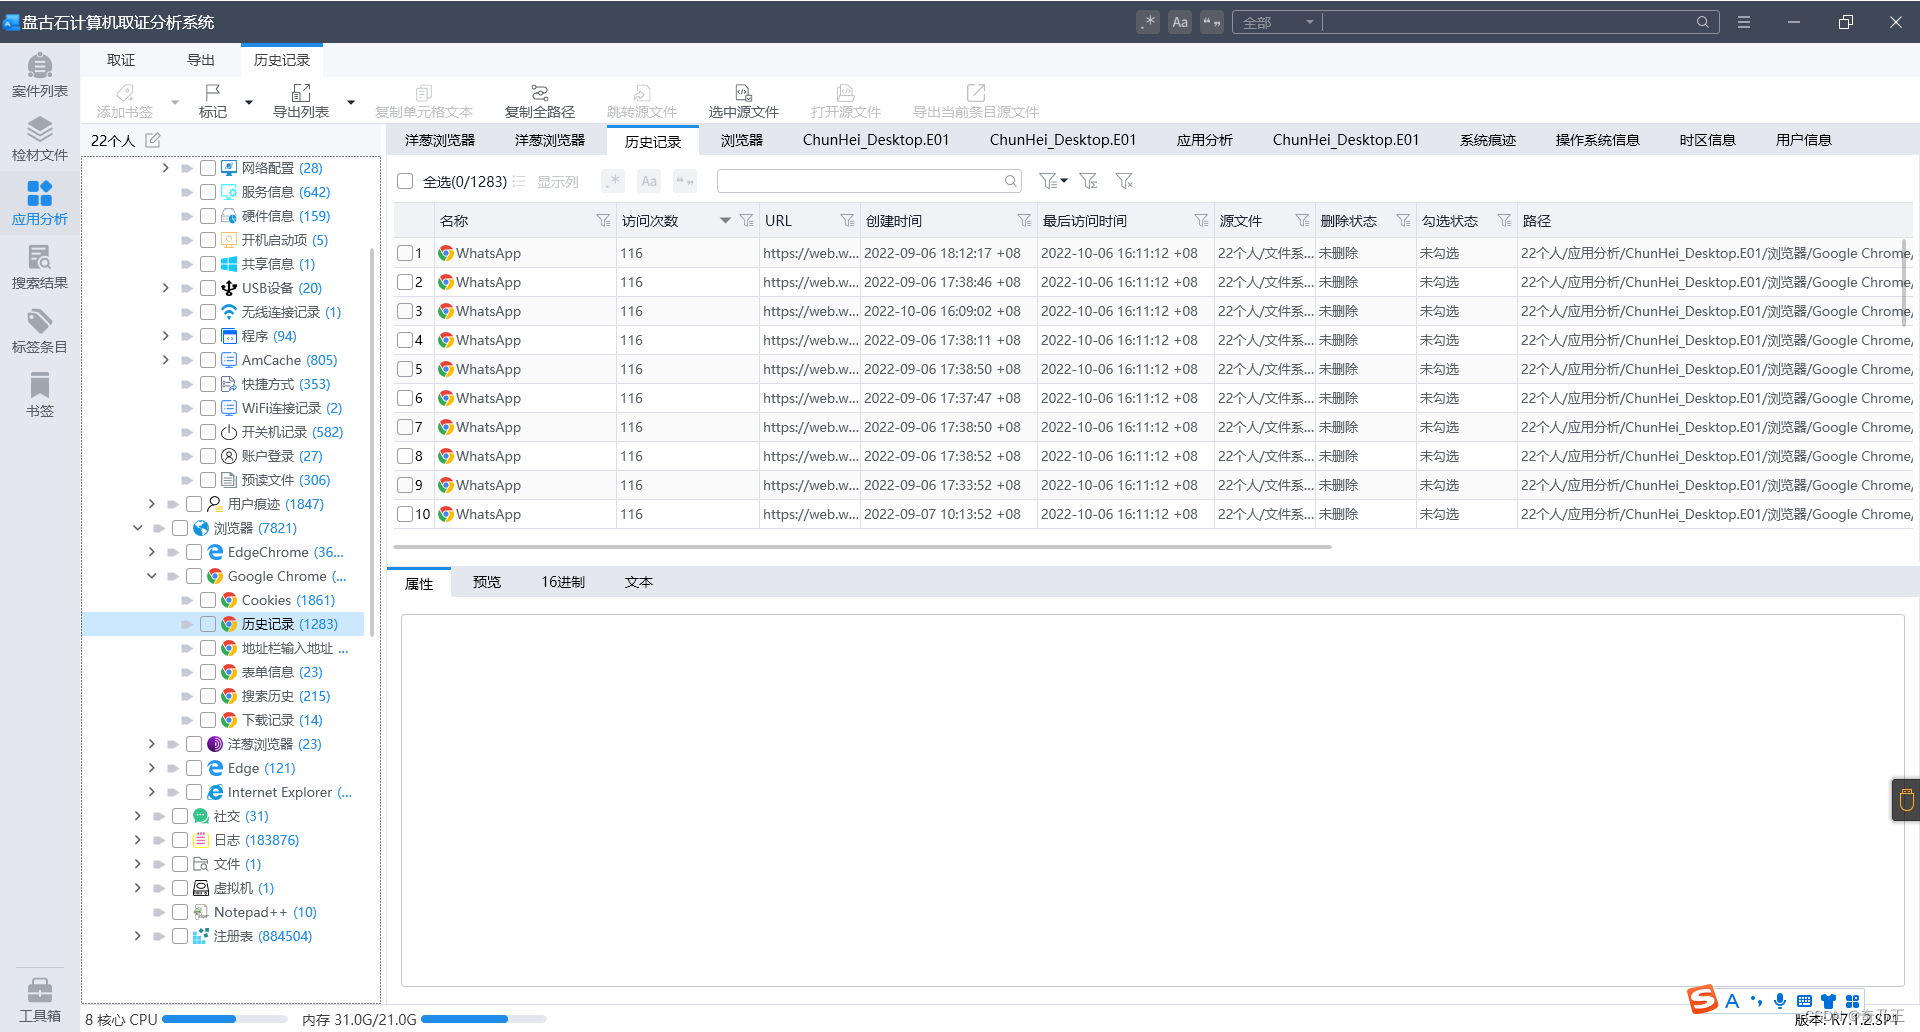Check the 历史记录 (1283) tree checkbox
1920x1032 pixels.
click(x=208, y=624)
